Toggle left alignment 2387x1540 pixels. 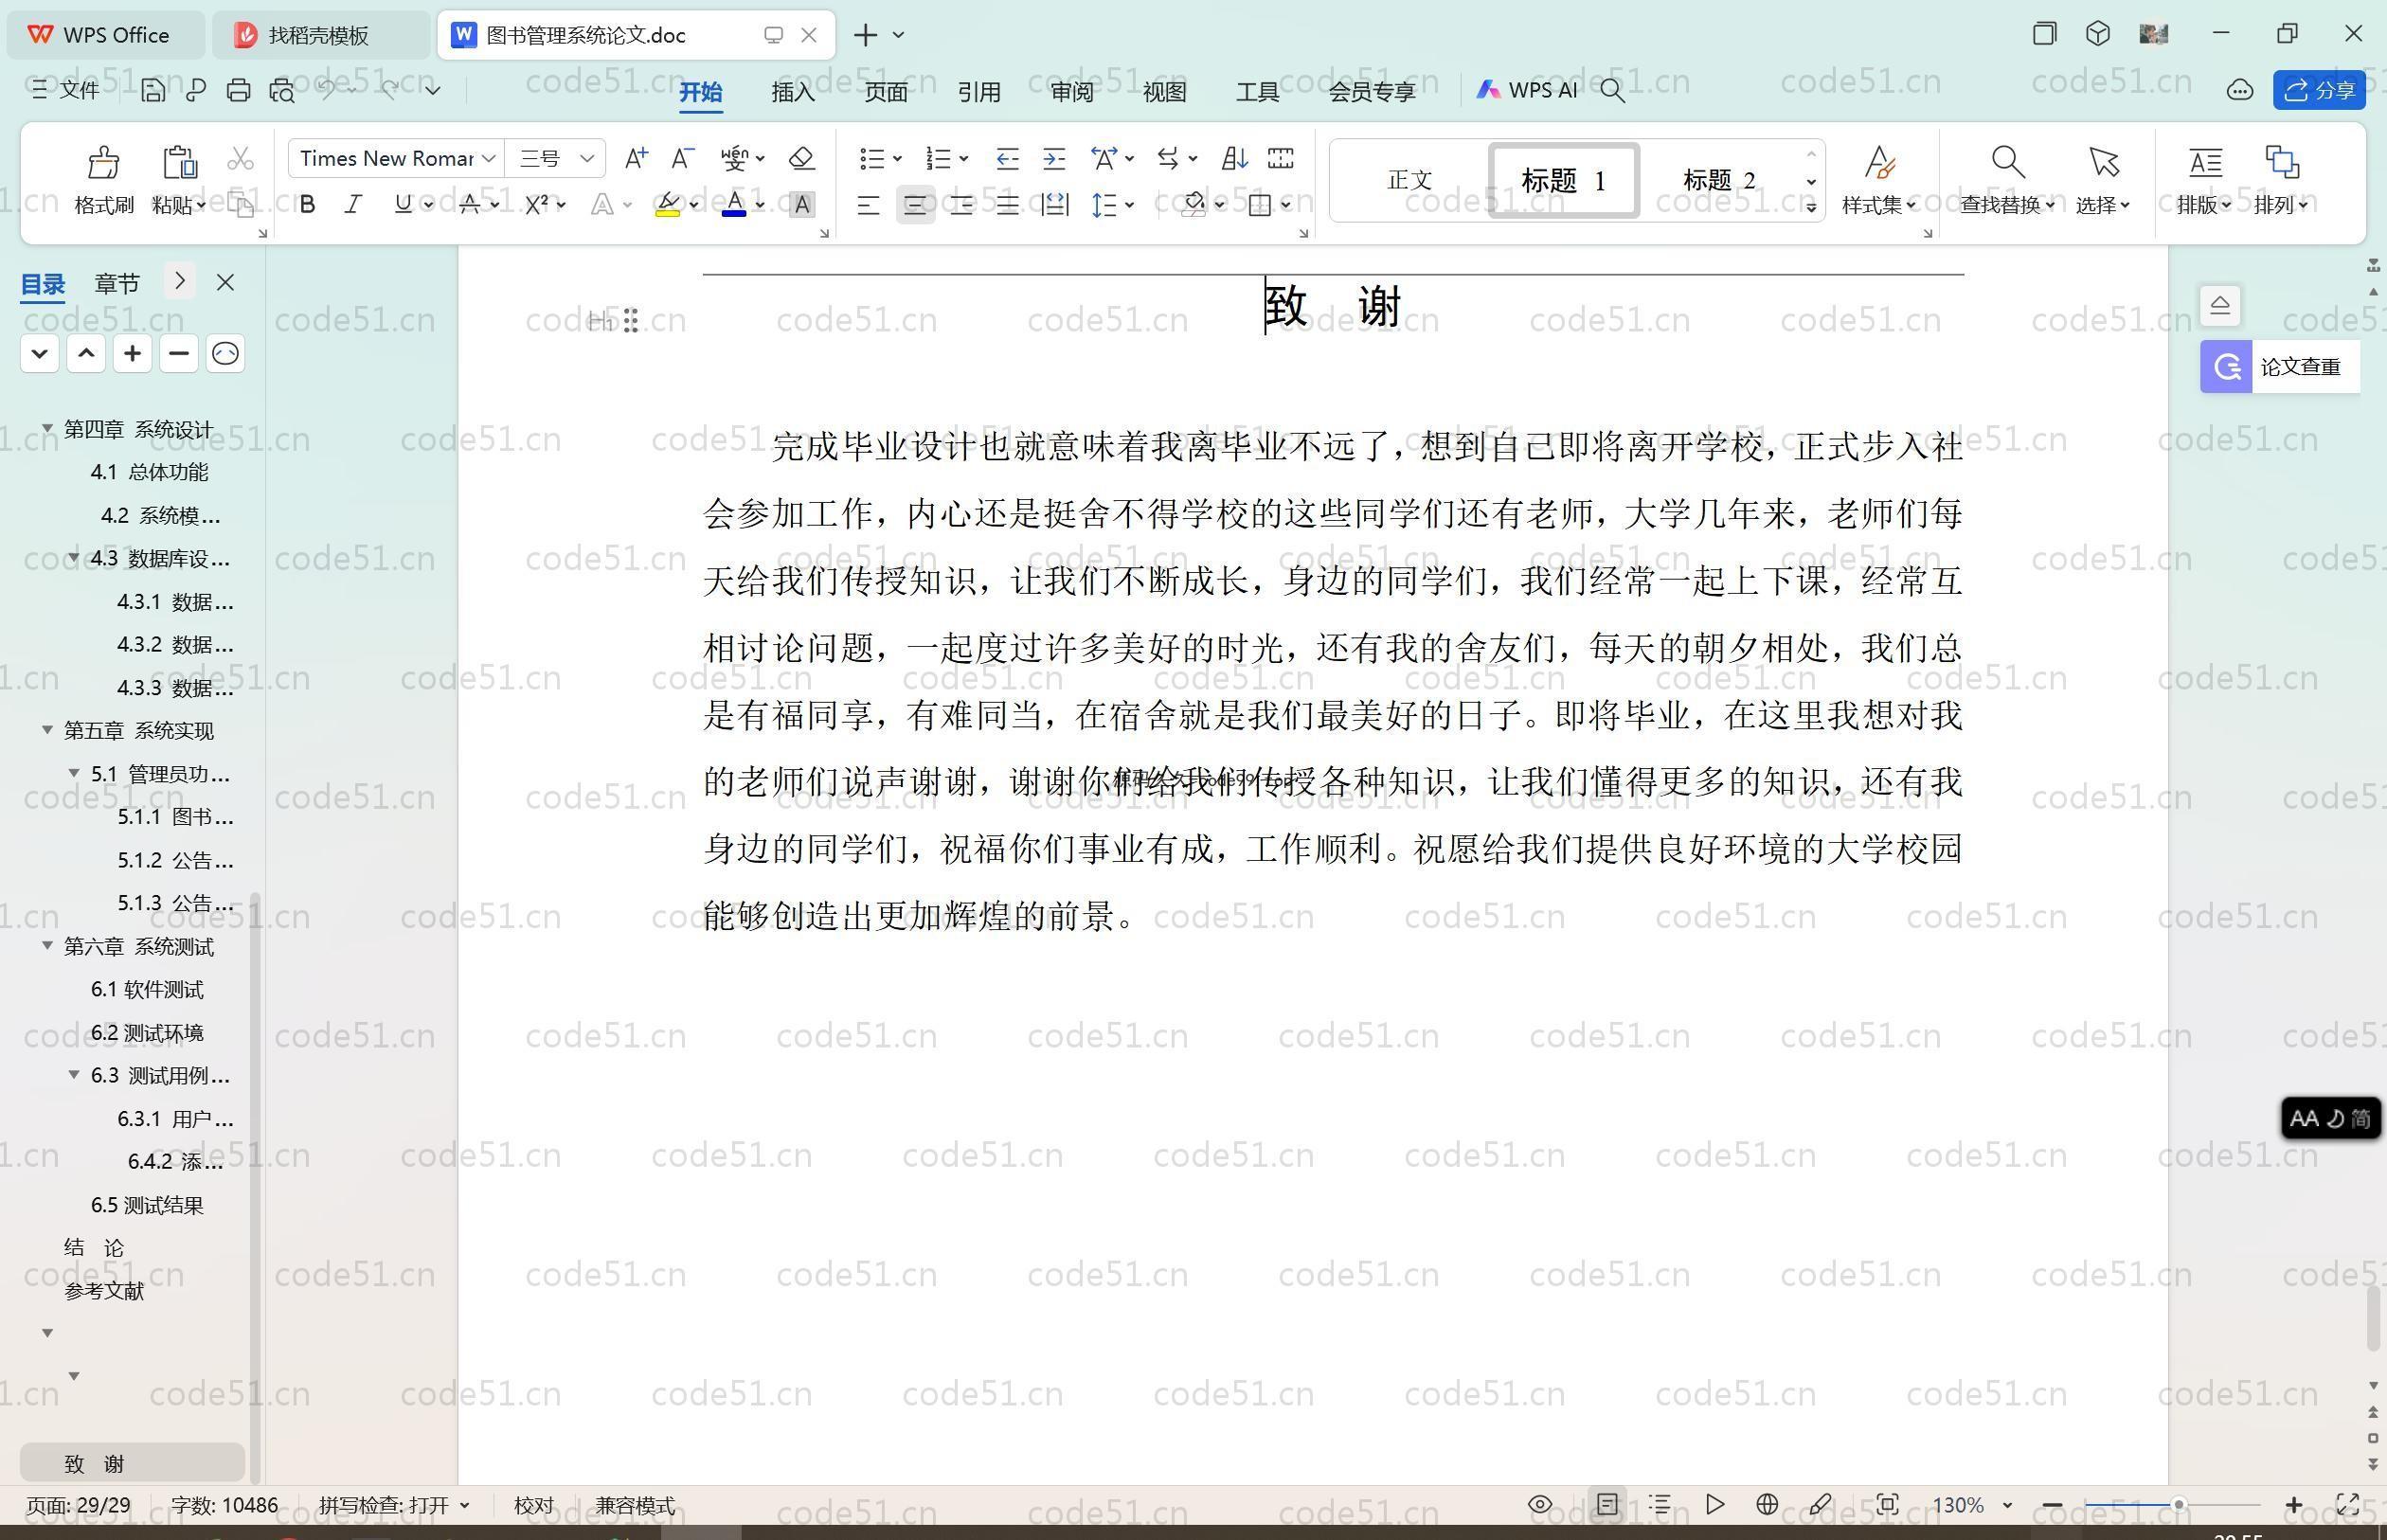click(868, 206)
